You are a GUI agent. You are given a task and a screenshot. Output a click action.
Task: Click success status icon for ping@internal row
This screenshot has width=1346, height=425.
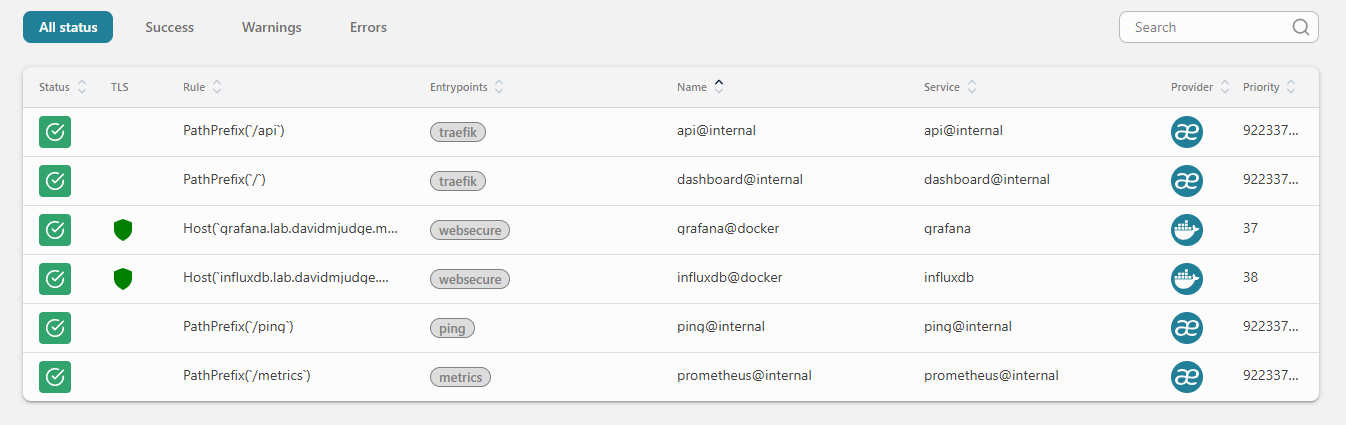tap(55, 328)
